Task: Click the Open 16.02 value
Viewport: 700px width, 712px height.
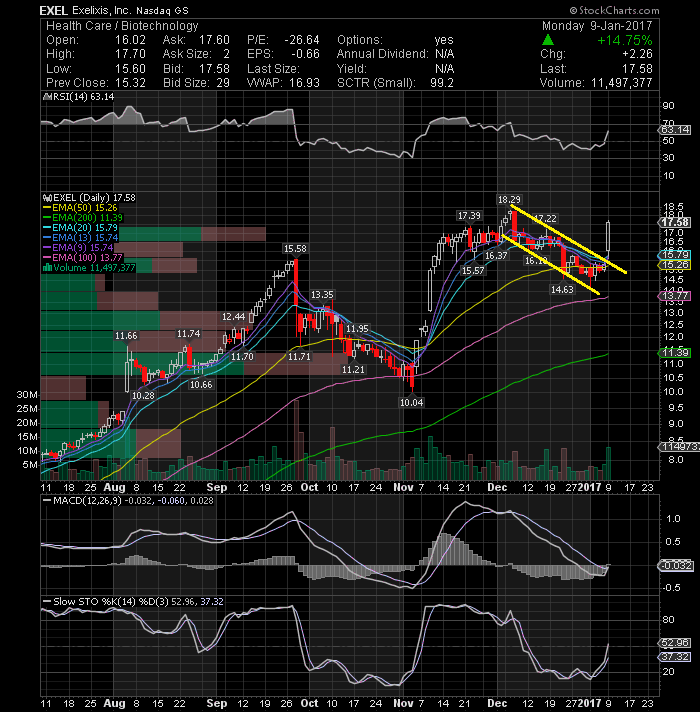Action: 130,40
